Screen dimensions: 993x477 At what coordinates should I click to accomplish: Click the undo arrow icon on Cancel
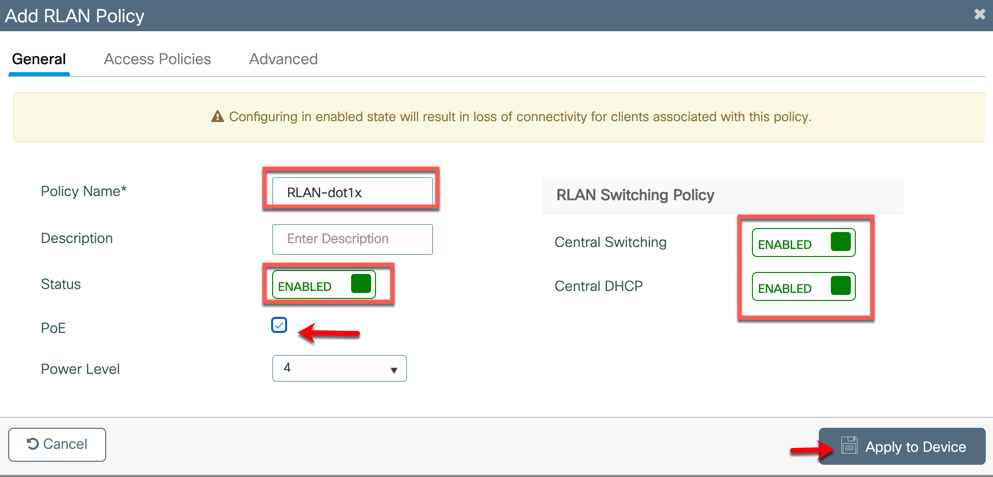click(x=33, y=444)
